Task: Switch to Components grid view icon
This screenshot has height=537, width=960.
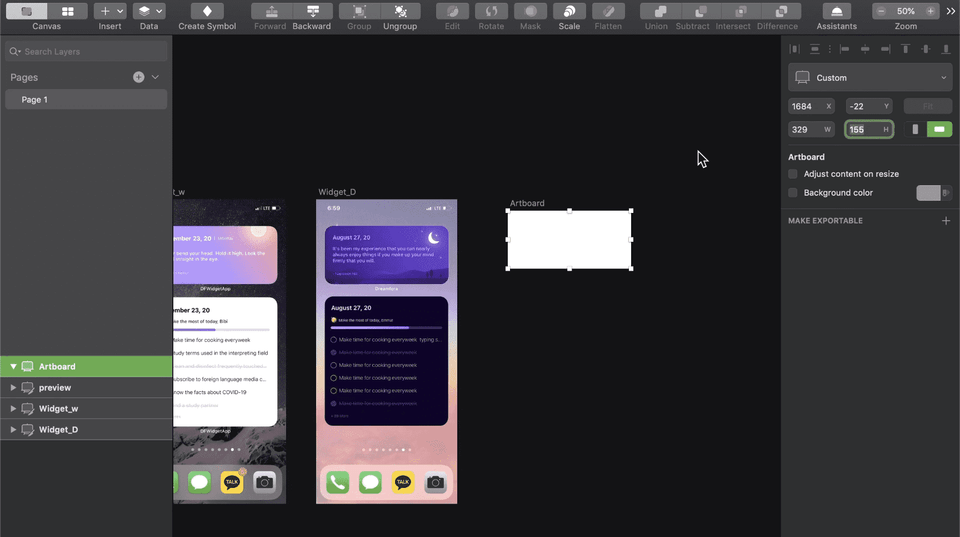Action: [67, 11]
